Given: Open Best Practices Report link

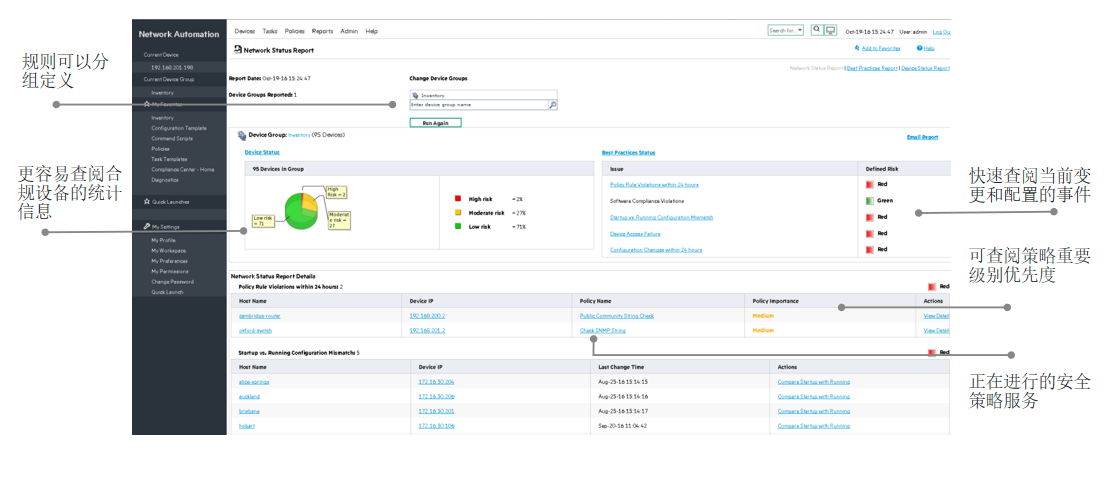Looking at the screenshot, I should click(872, 68).
